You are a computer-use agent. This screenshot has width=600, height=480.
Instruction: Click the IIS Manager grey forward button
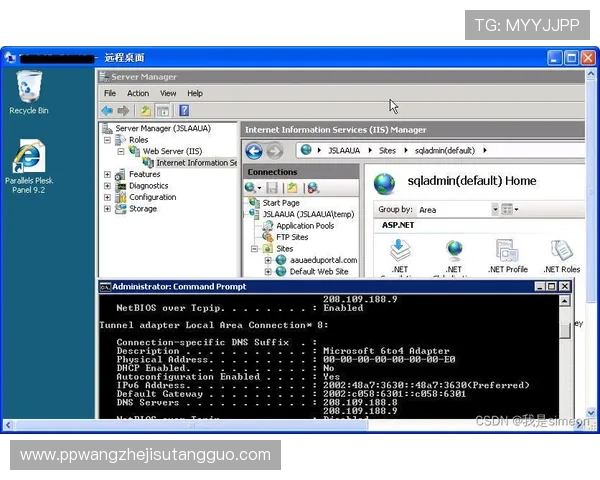point(274,151)
